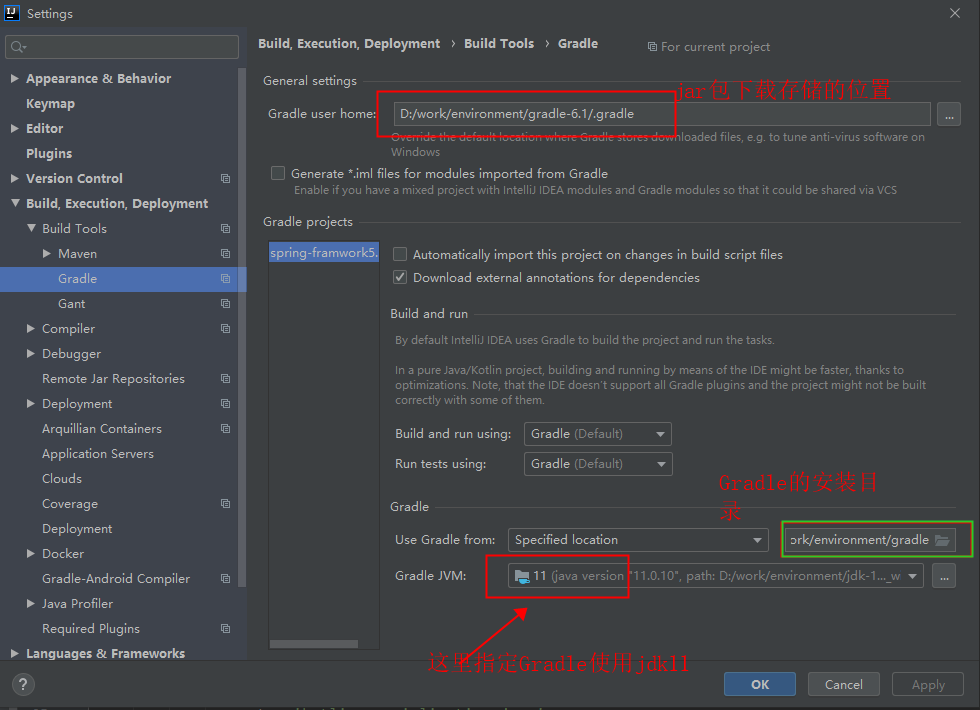Click project-level icon beside Gradle row

click(226, 279)
